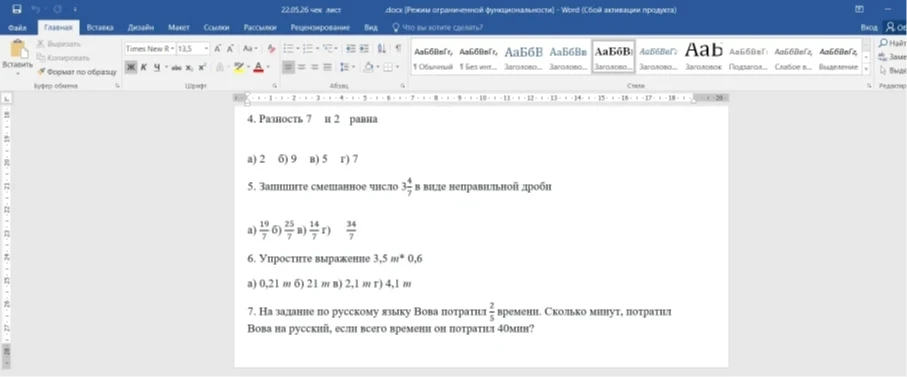Click Copy (Копировать) in clipboard group
Screen dimensions: 907x377
[x=63, y=58]
